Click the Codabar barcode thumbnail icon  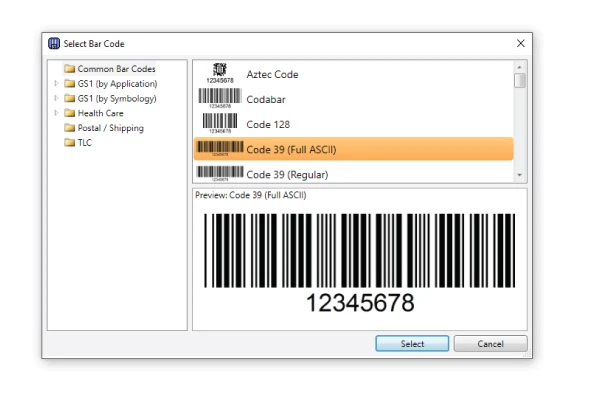point(220,98)
